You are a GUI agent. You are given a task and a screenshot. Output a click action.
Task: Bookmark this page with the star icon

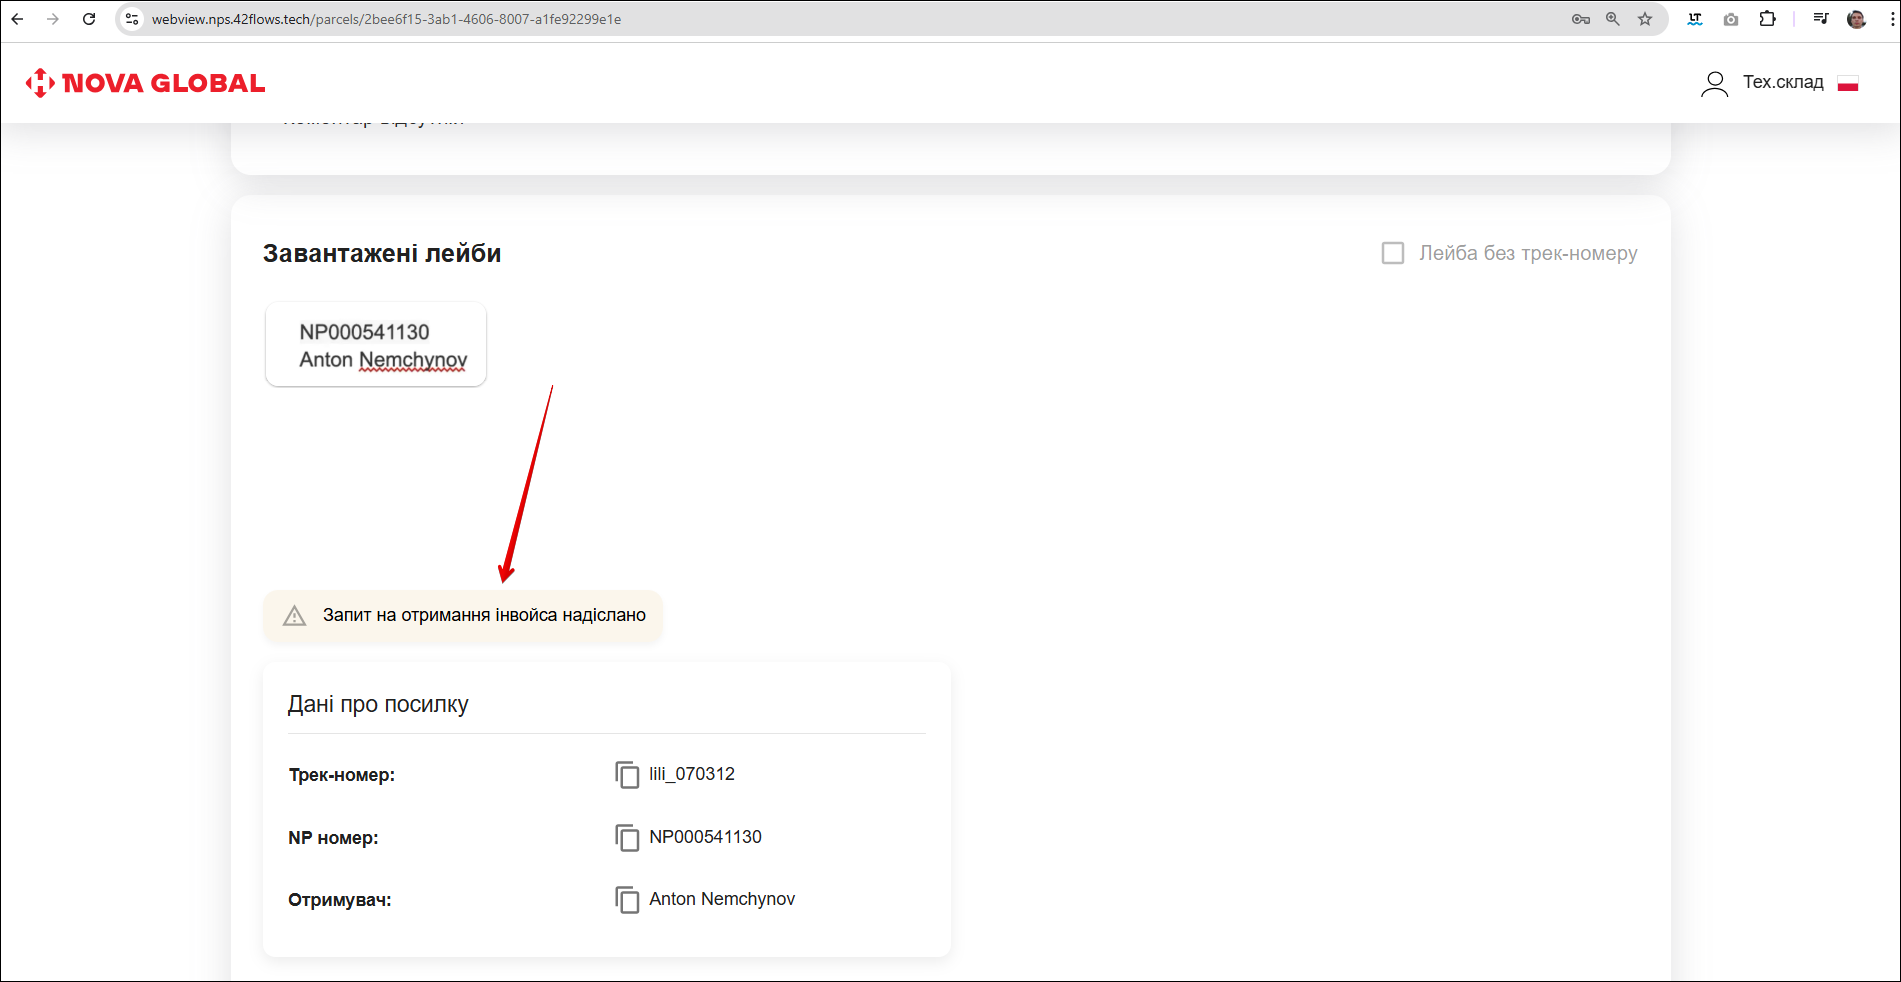click(x=1645, y=19)
